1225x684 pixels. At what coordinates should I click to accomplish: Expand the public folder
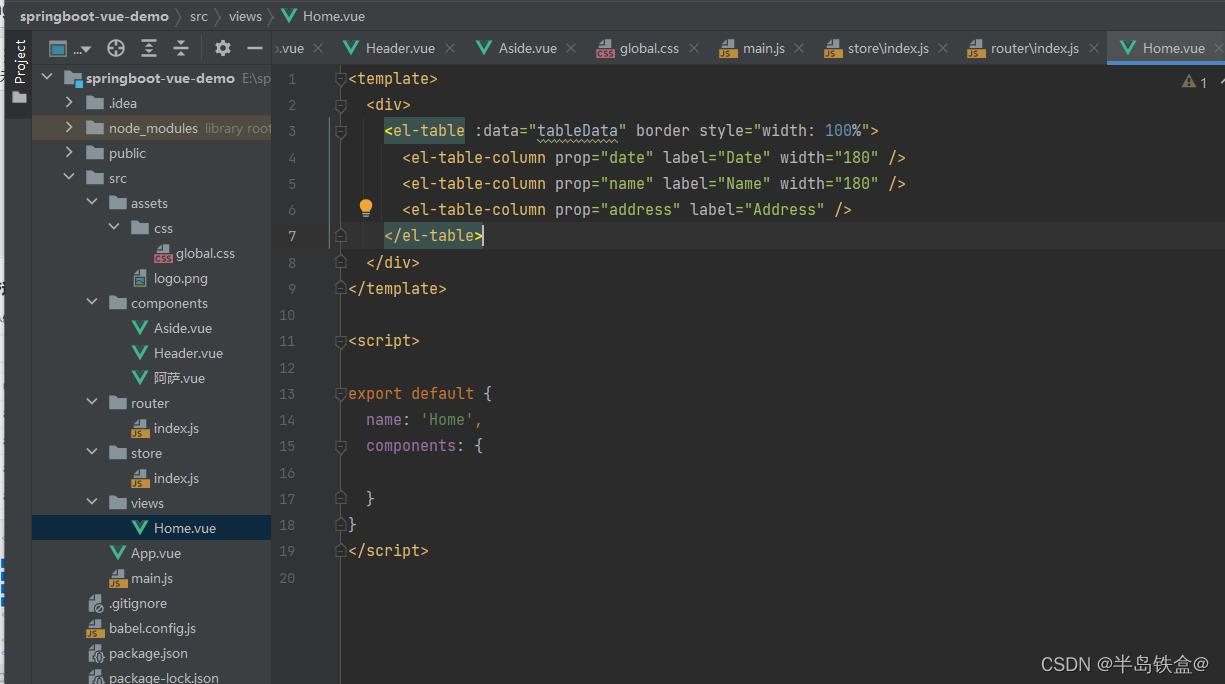tap(69, 153)
